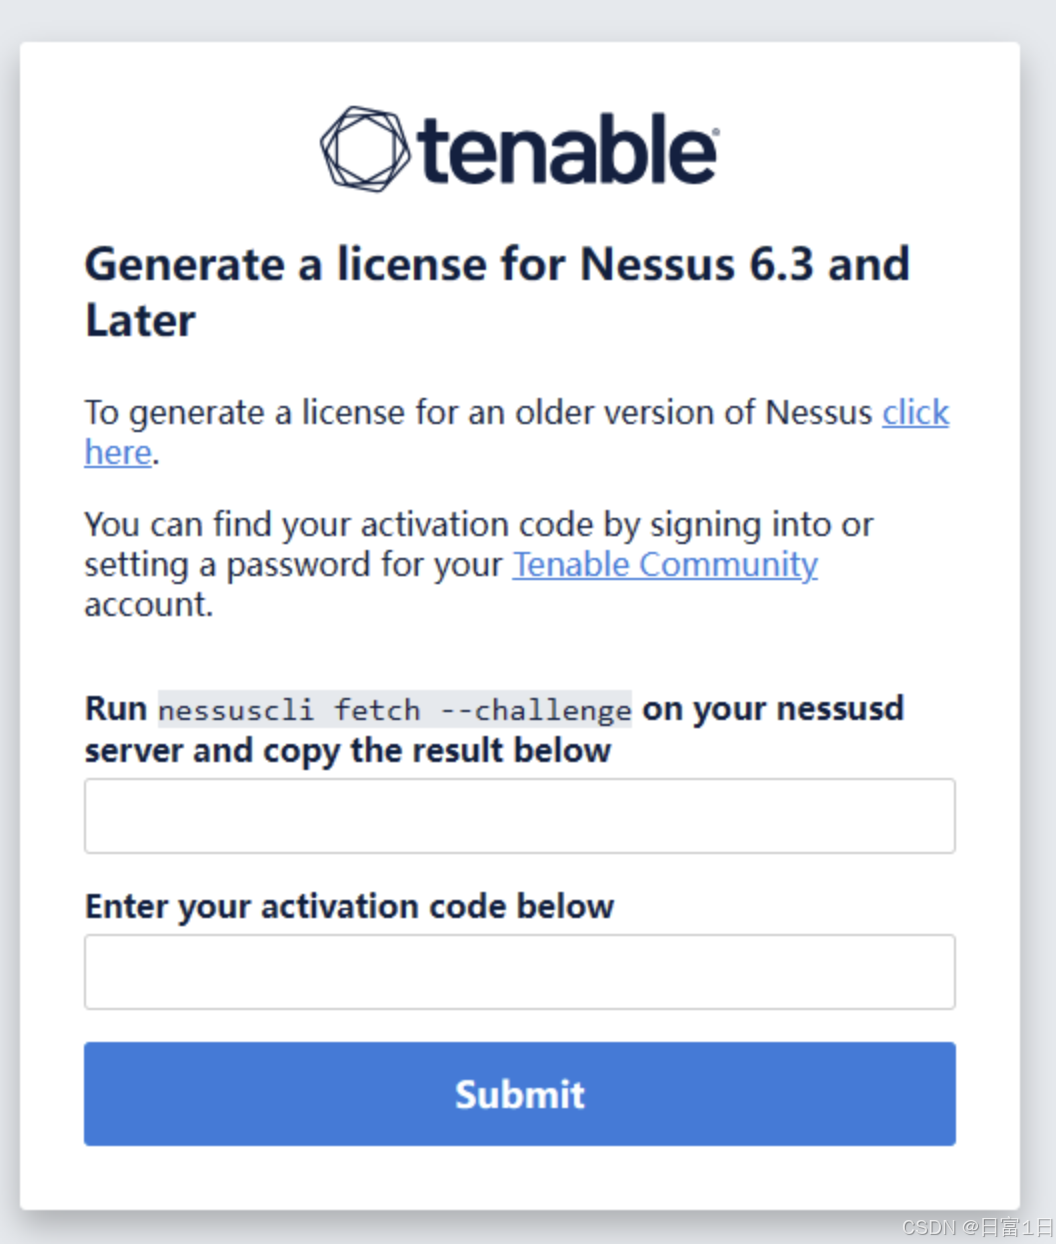The width and height of the screenshot is (1059, 1245).
Task: Open the 'click' link for older Nessus
Action: point(915,412)
